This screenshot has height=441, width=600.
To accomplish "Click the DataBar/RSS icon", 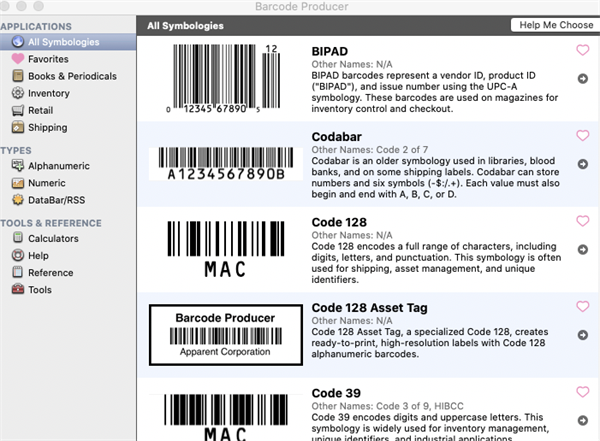I will (18, 200).
